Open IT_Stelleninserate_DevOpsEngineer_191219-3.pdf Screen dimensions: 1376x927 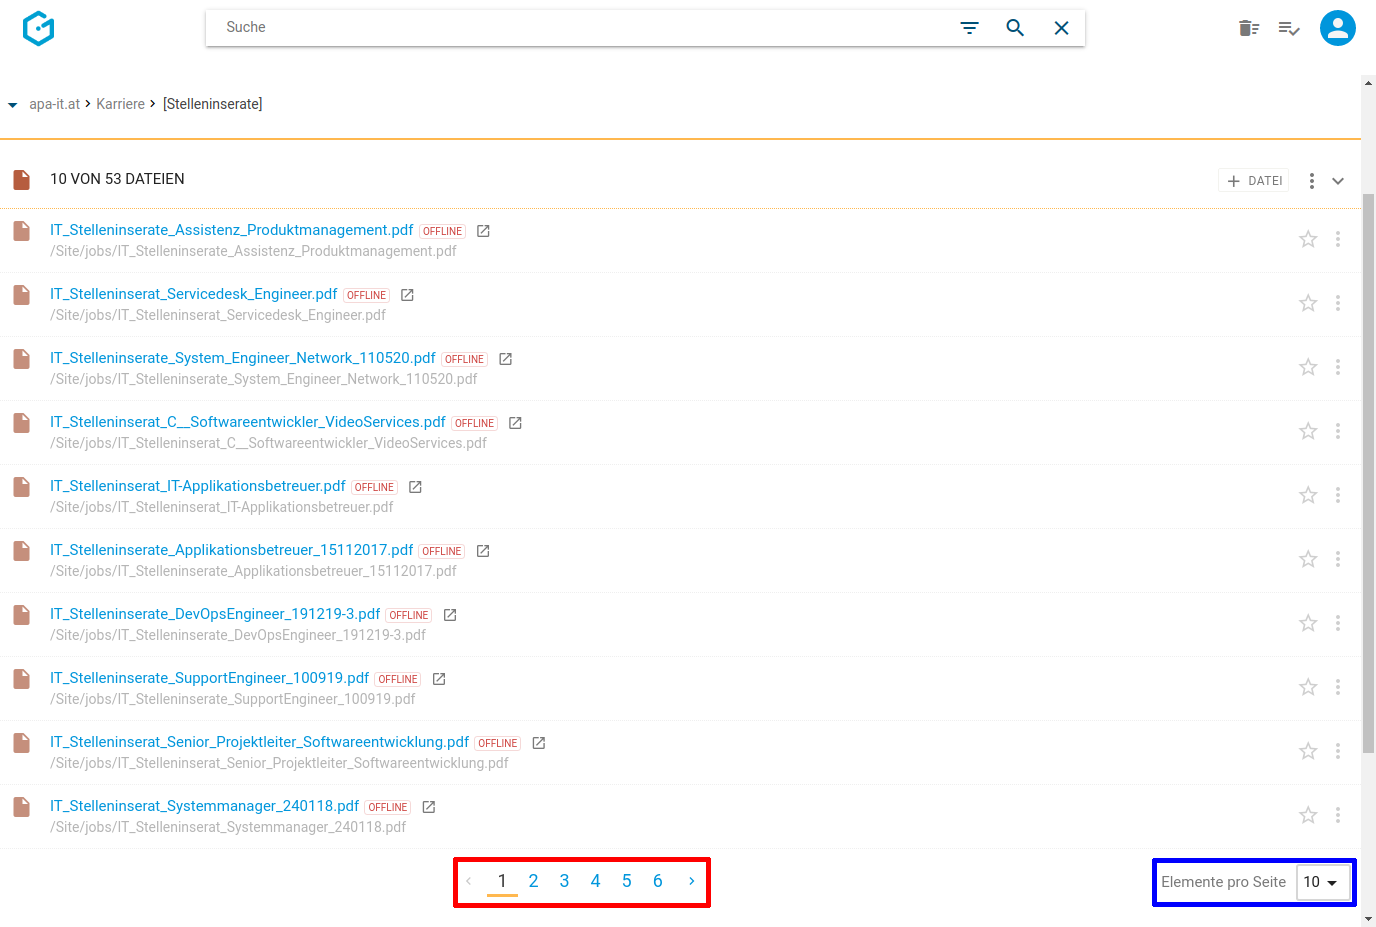[215, 614]
